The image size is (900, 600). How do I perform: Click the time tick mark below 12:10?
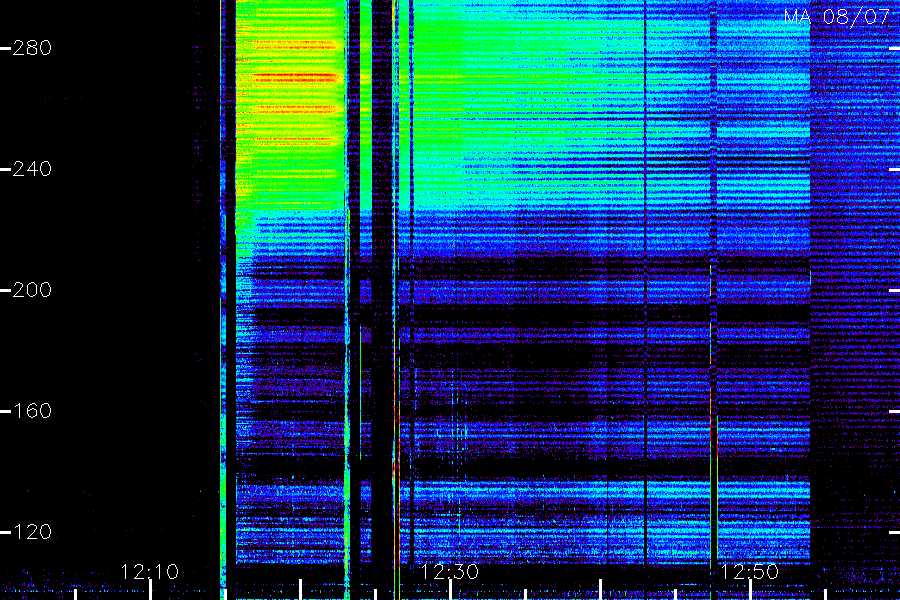[150, 590]
